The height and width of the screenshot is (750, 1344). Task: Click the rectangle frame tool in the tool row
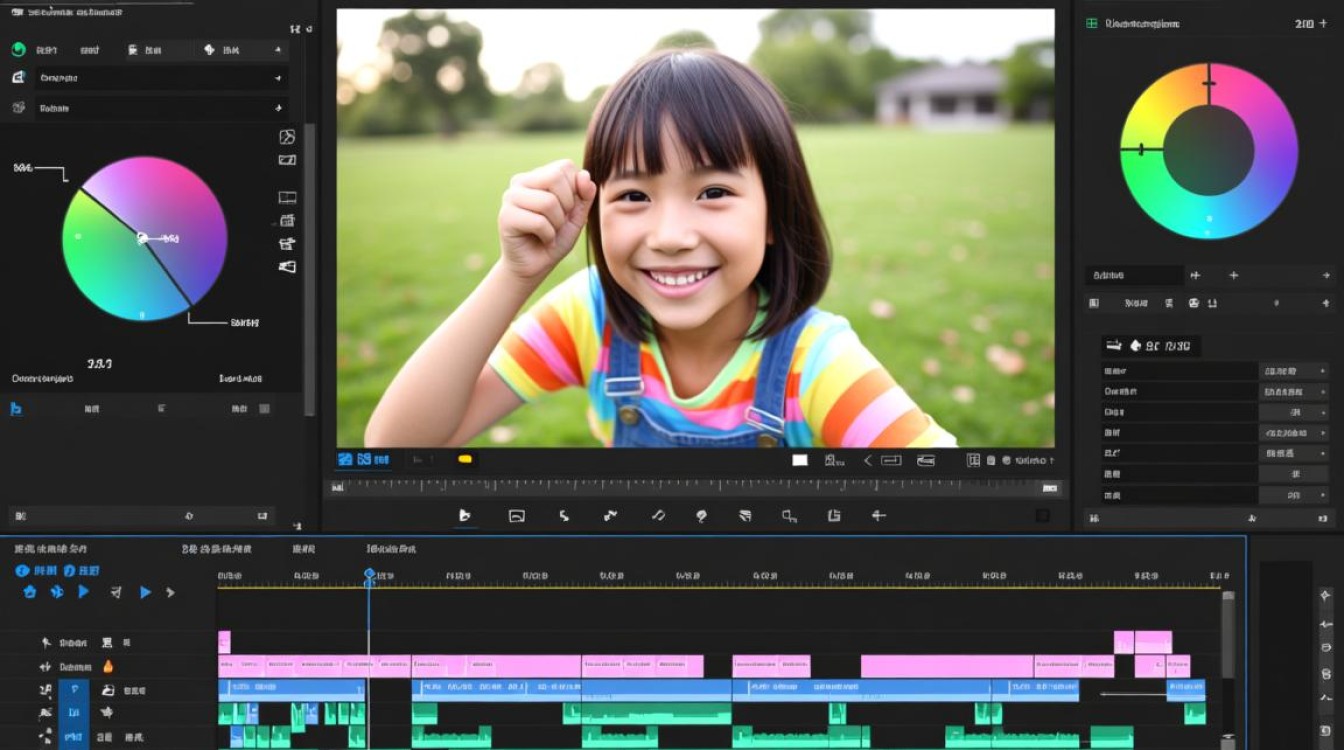(517, 516)
